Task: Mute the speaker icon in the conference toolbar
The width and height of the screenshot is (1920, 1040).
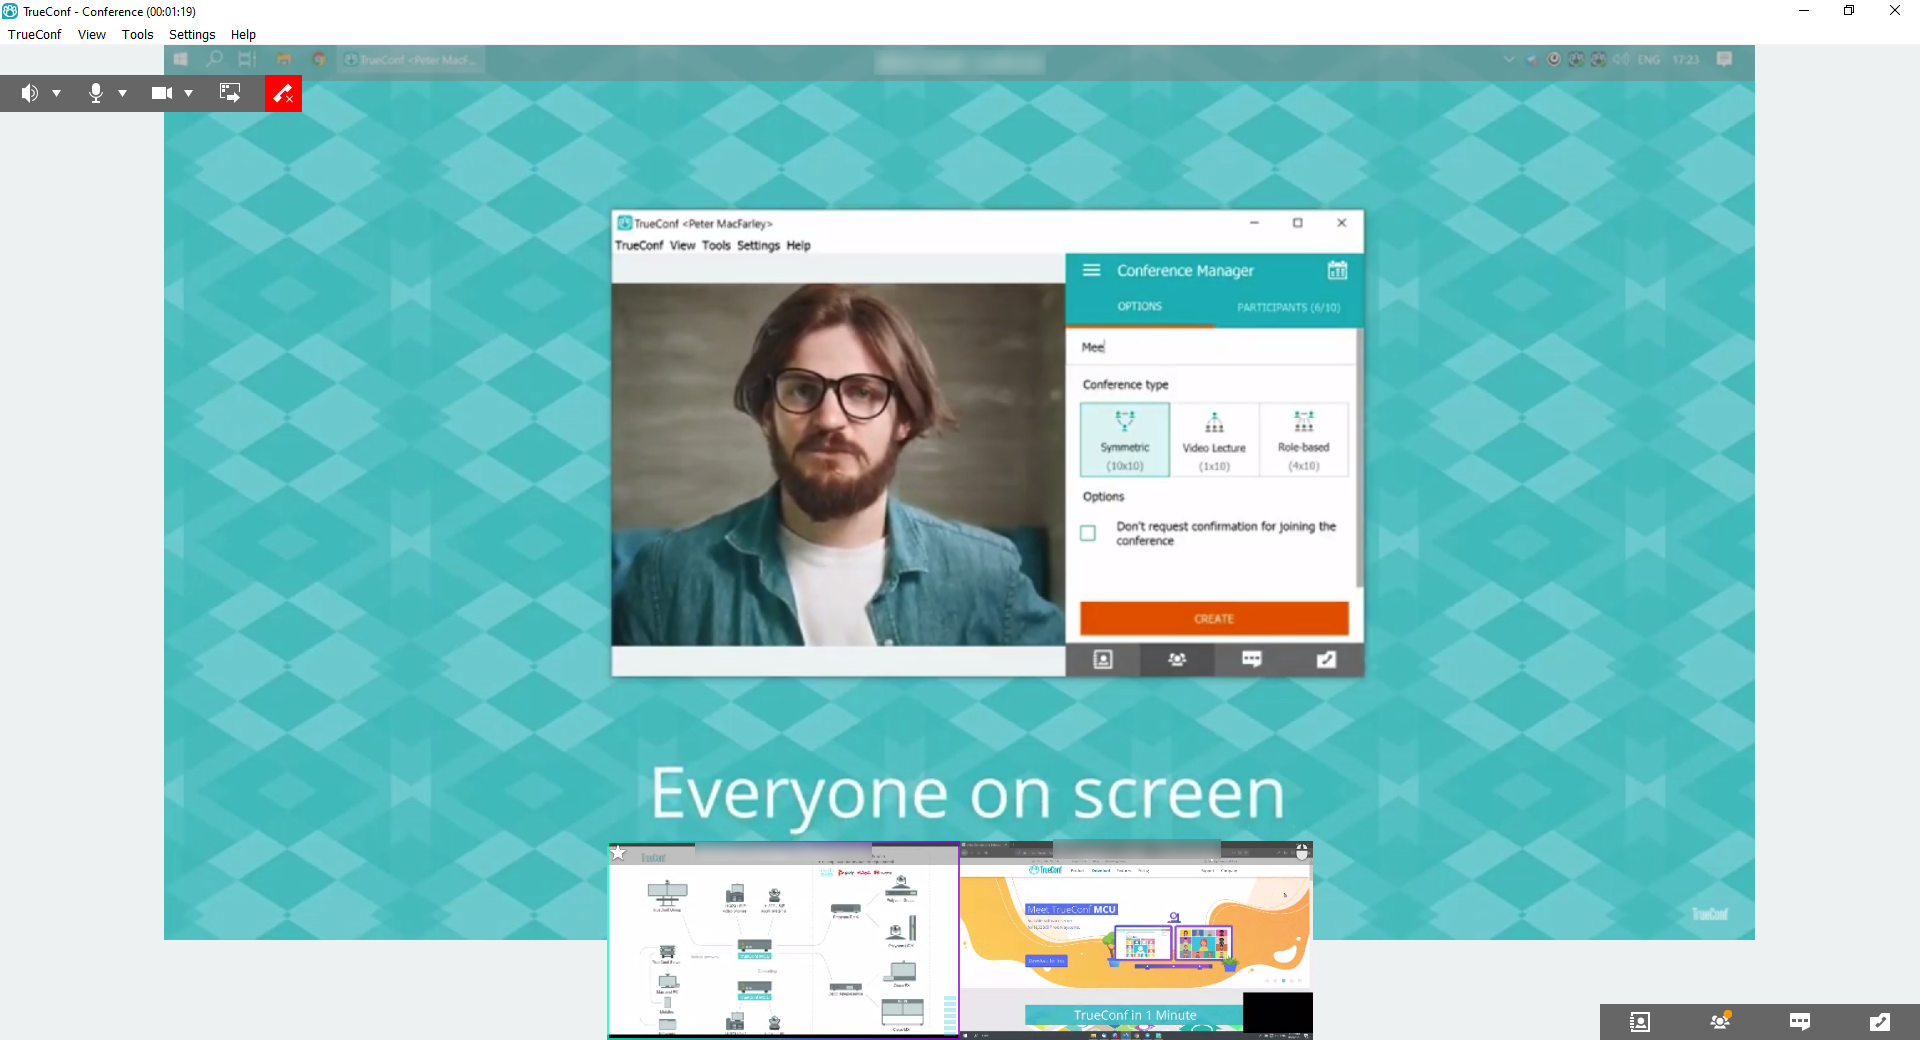Action: (30, 93)
